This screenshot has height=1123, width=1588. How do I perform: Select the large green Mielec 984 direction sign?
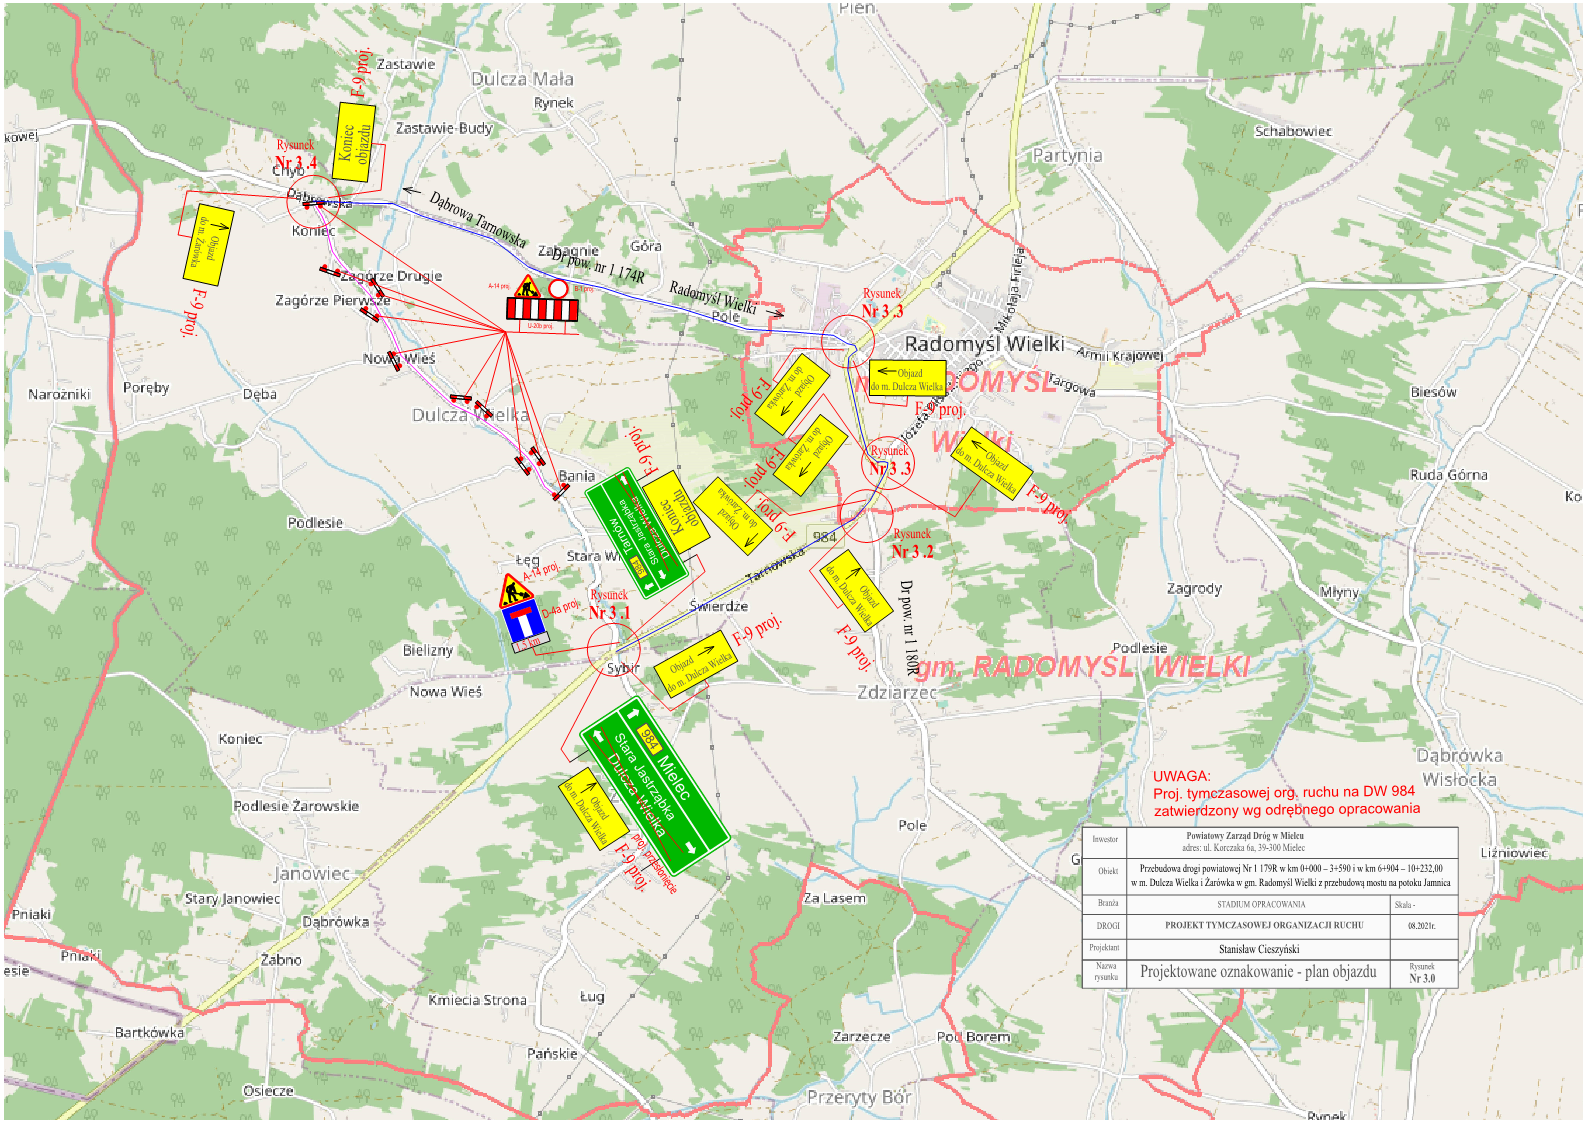pos(654,778)
